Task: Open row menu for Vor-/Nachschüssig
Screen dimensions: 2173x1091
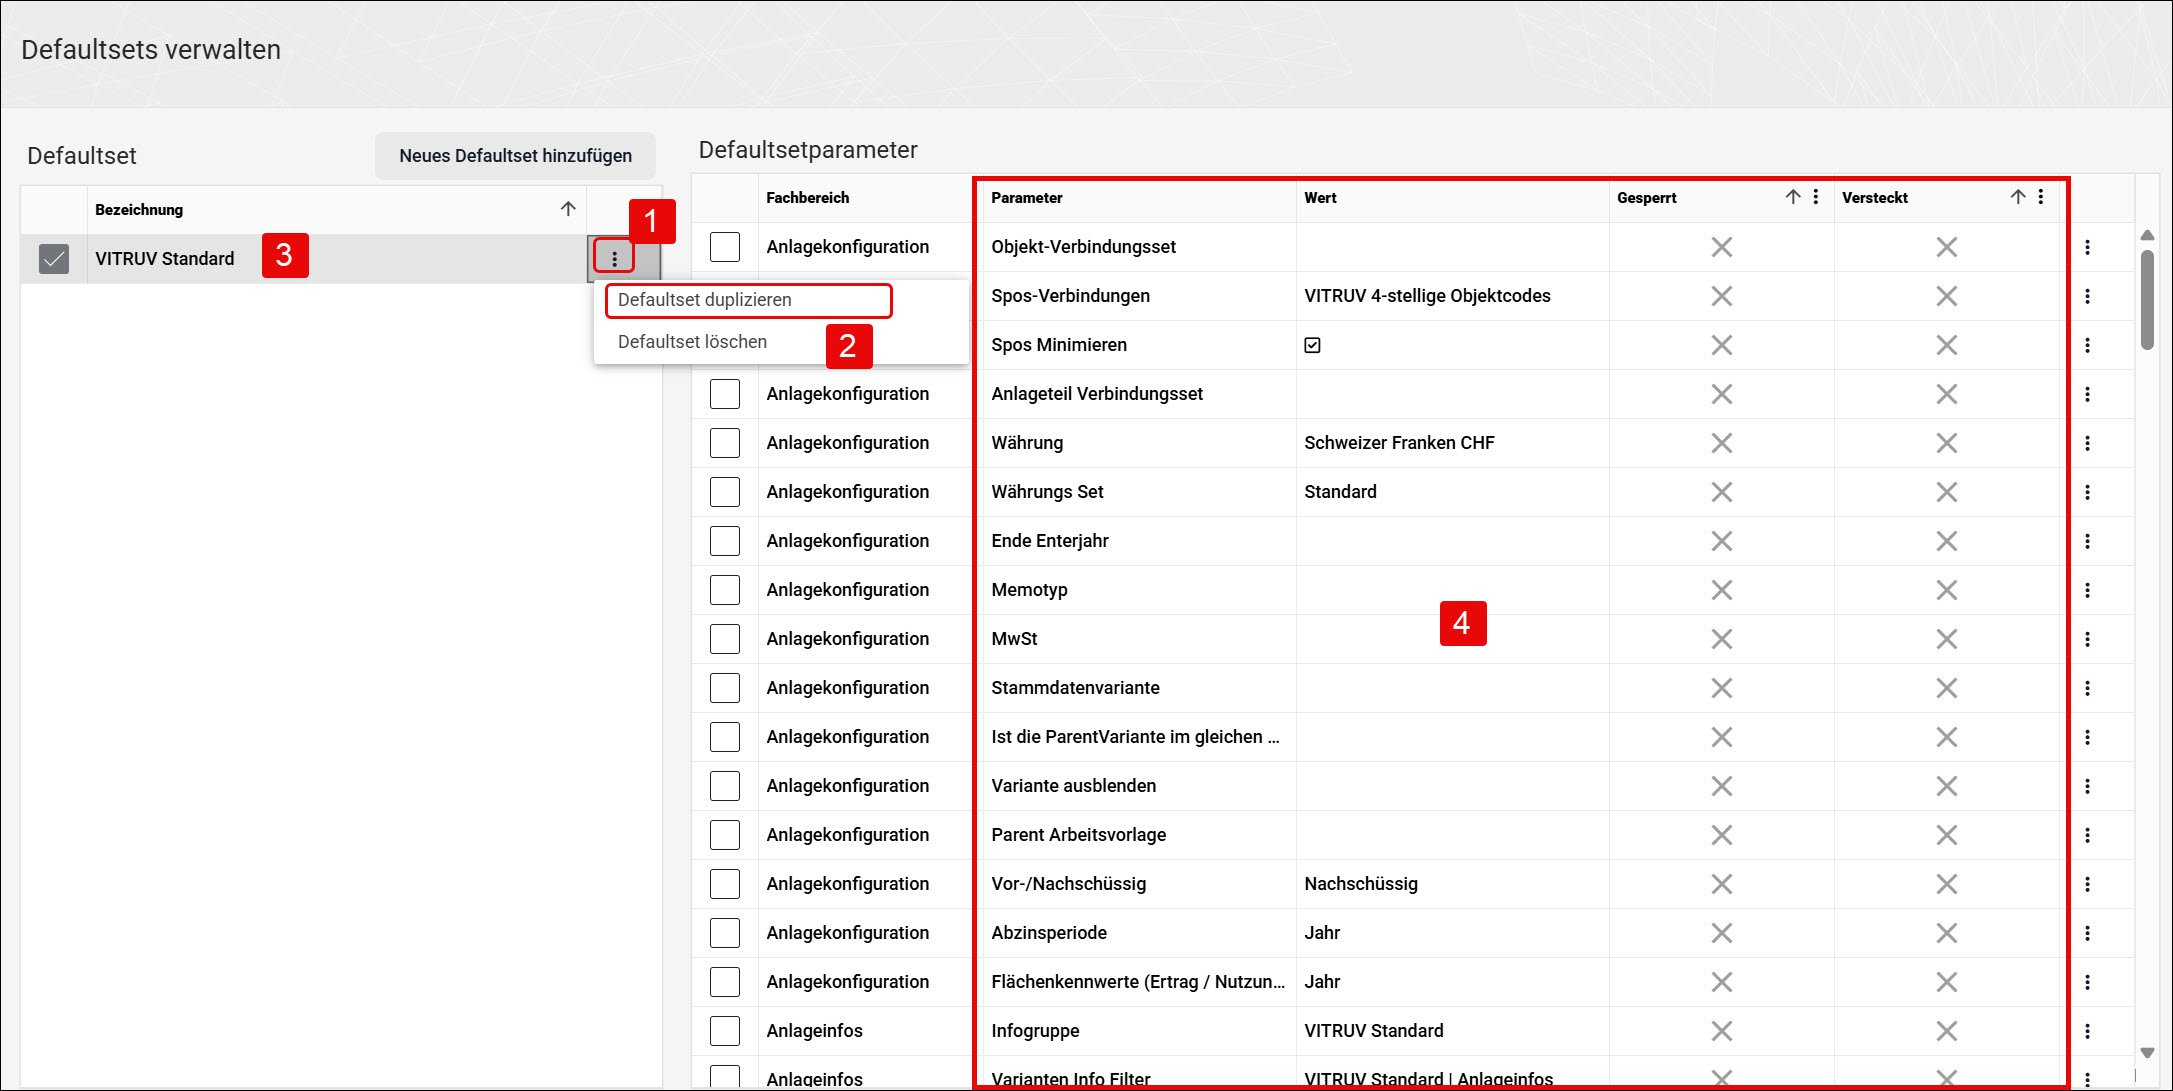Action: click(2087, 884)
